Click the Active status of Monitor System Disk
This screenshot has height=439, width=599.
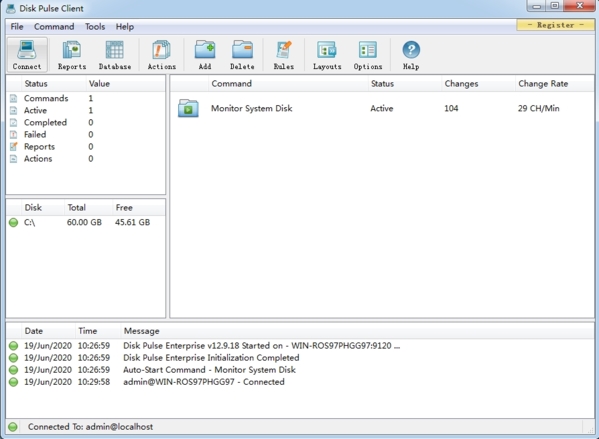[x=382, y=109]
